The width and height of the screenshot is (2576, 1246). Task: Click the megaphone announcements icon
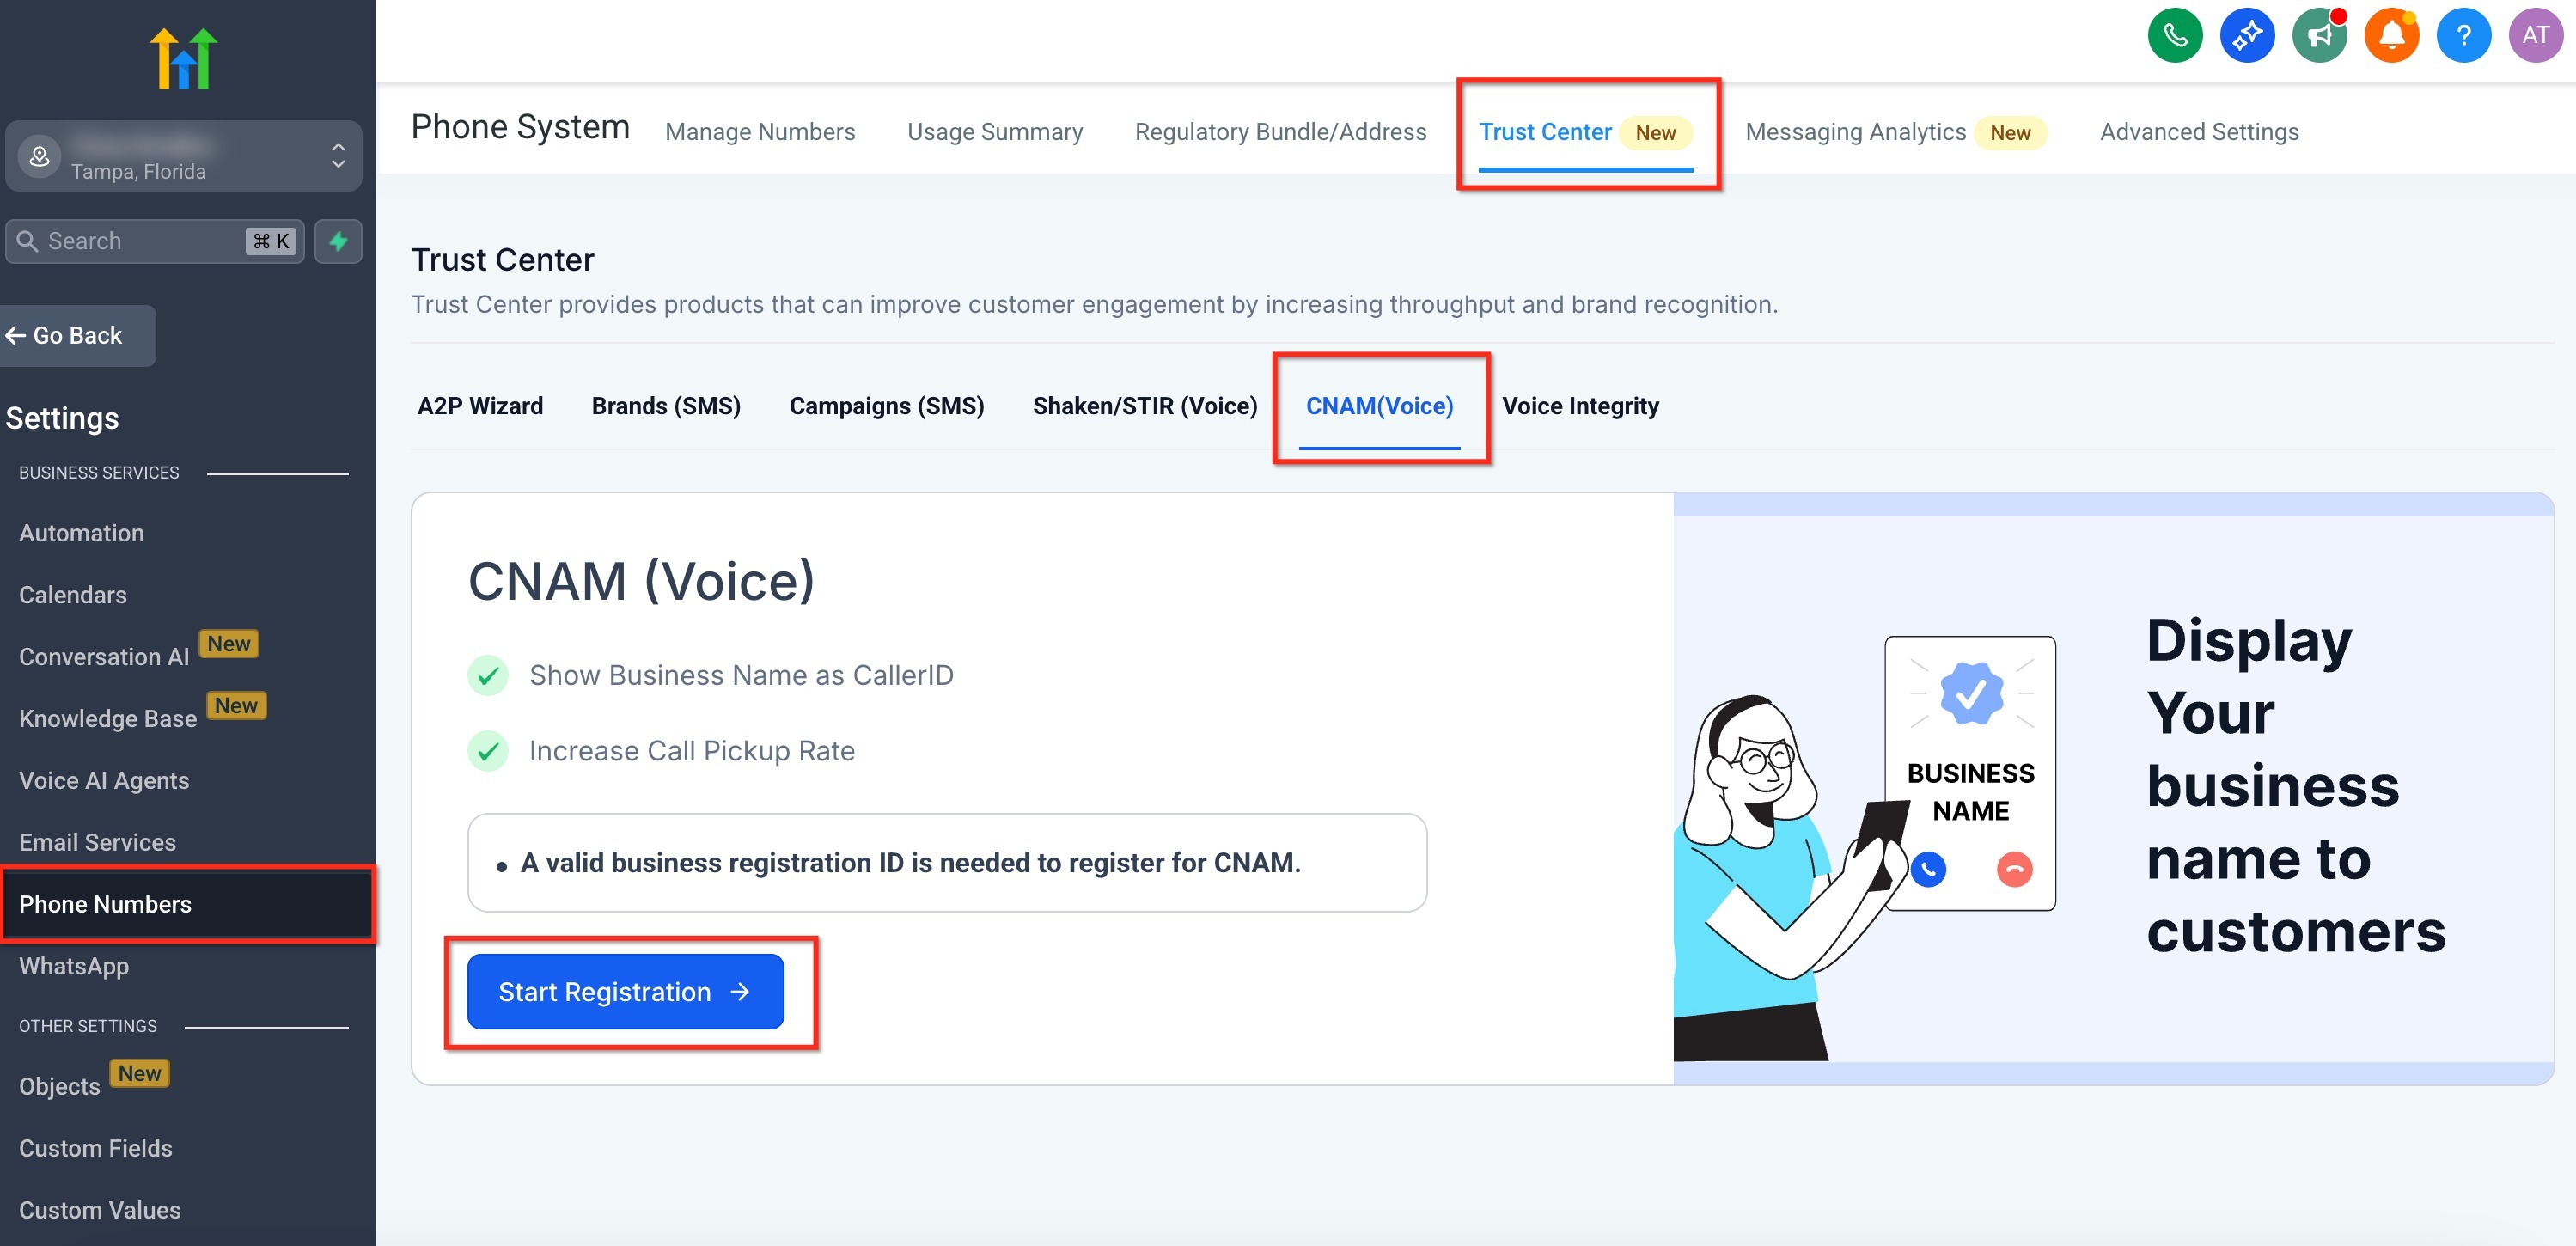[x=2319, y=36]
